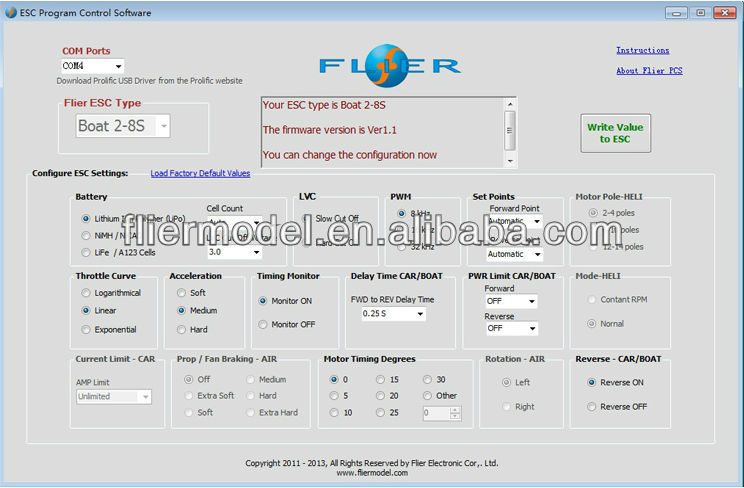Click Write Value to ESC button
744x488 pixels.
click(x=615, y=133)
